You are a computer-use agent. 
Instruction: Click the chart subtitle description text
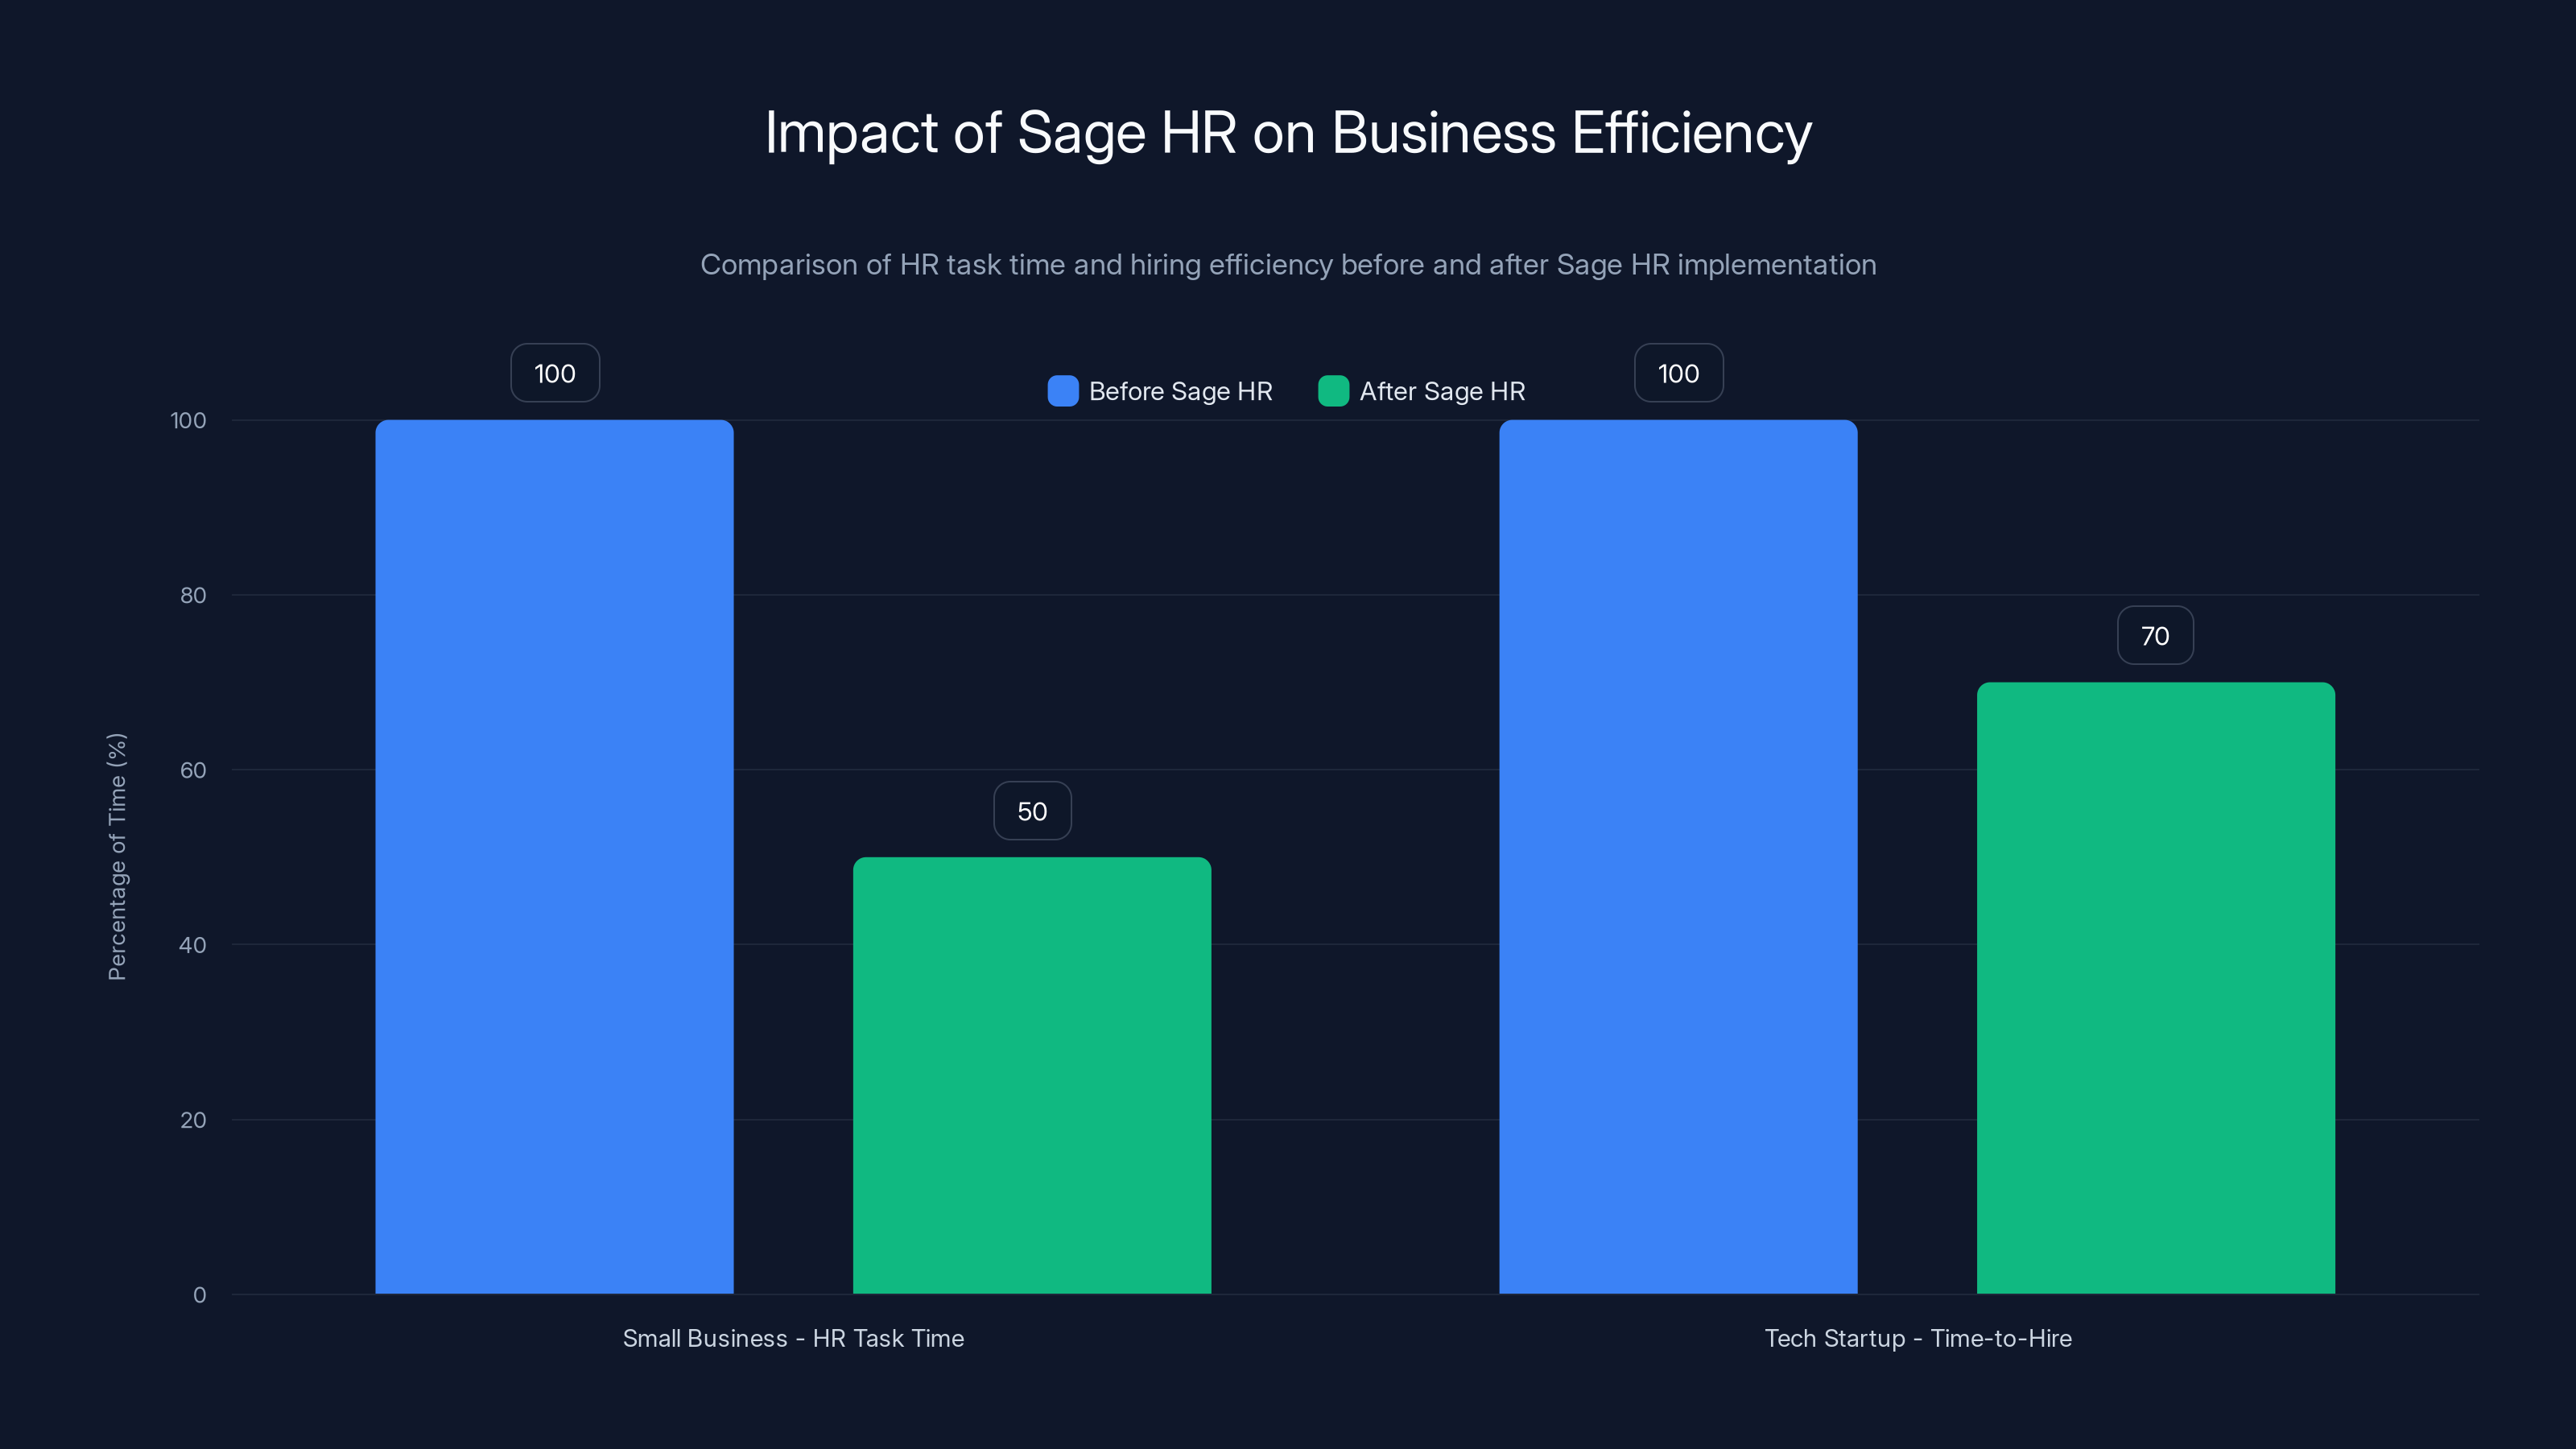pos(1288,265)
